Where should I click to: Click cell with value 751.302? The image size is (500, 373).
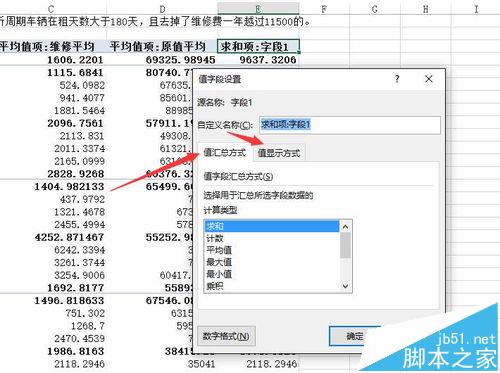click(x=53, y=313)
